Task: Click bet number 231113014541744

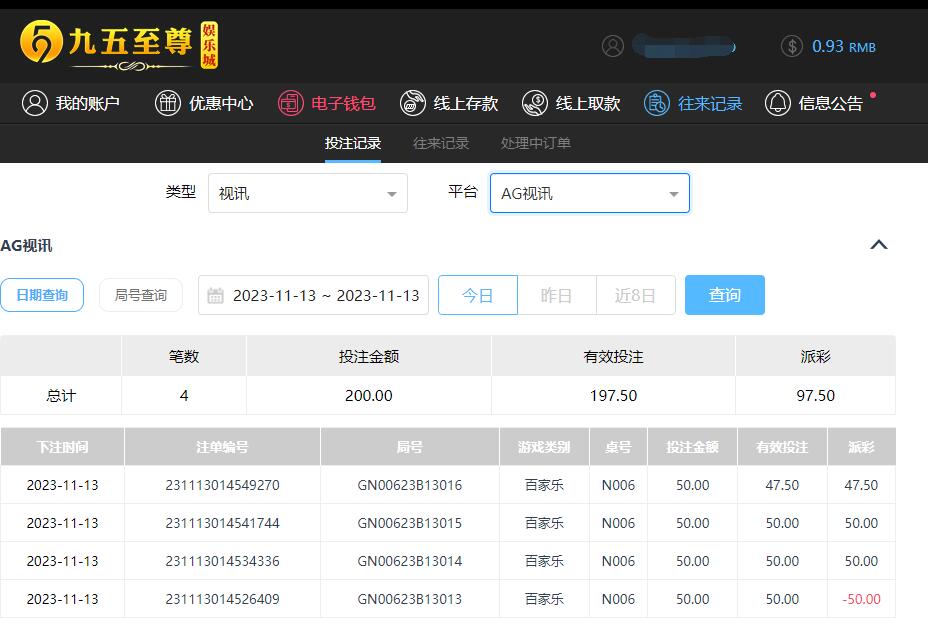Action: click(223, 523)
